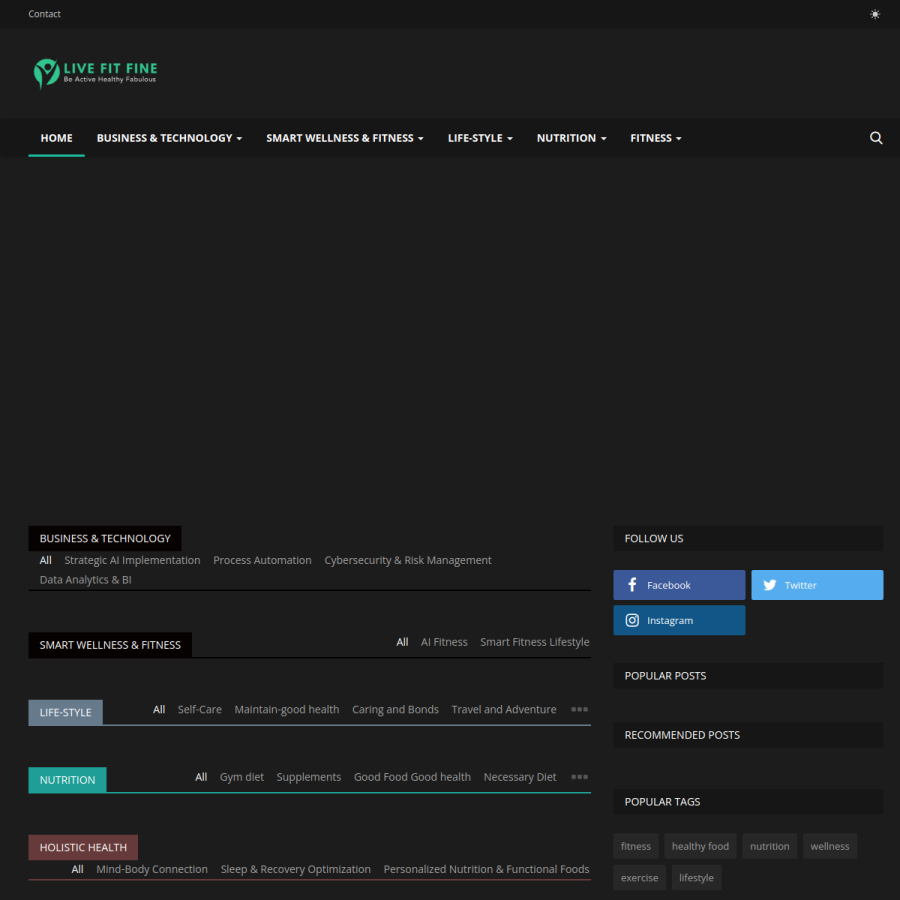
Task: Select All tab in Holistic Health section
Action: [77, 869]
